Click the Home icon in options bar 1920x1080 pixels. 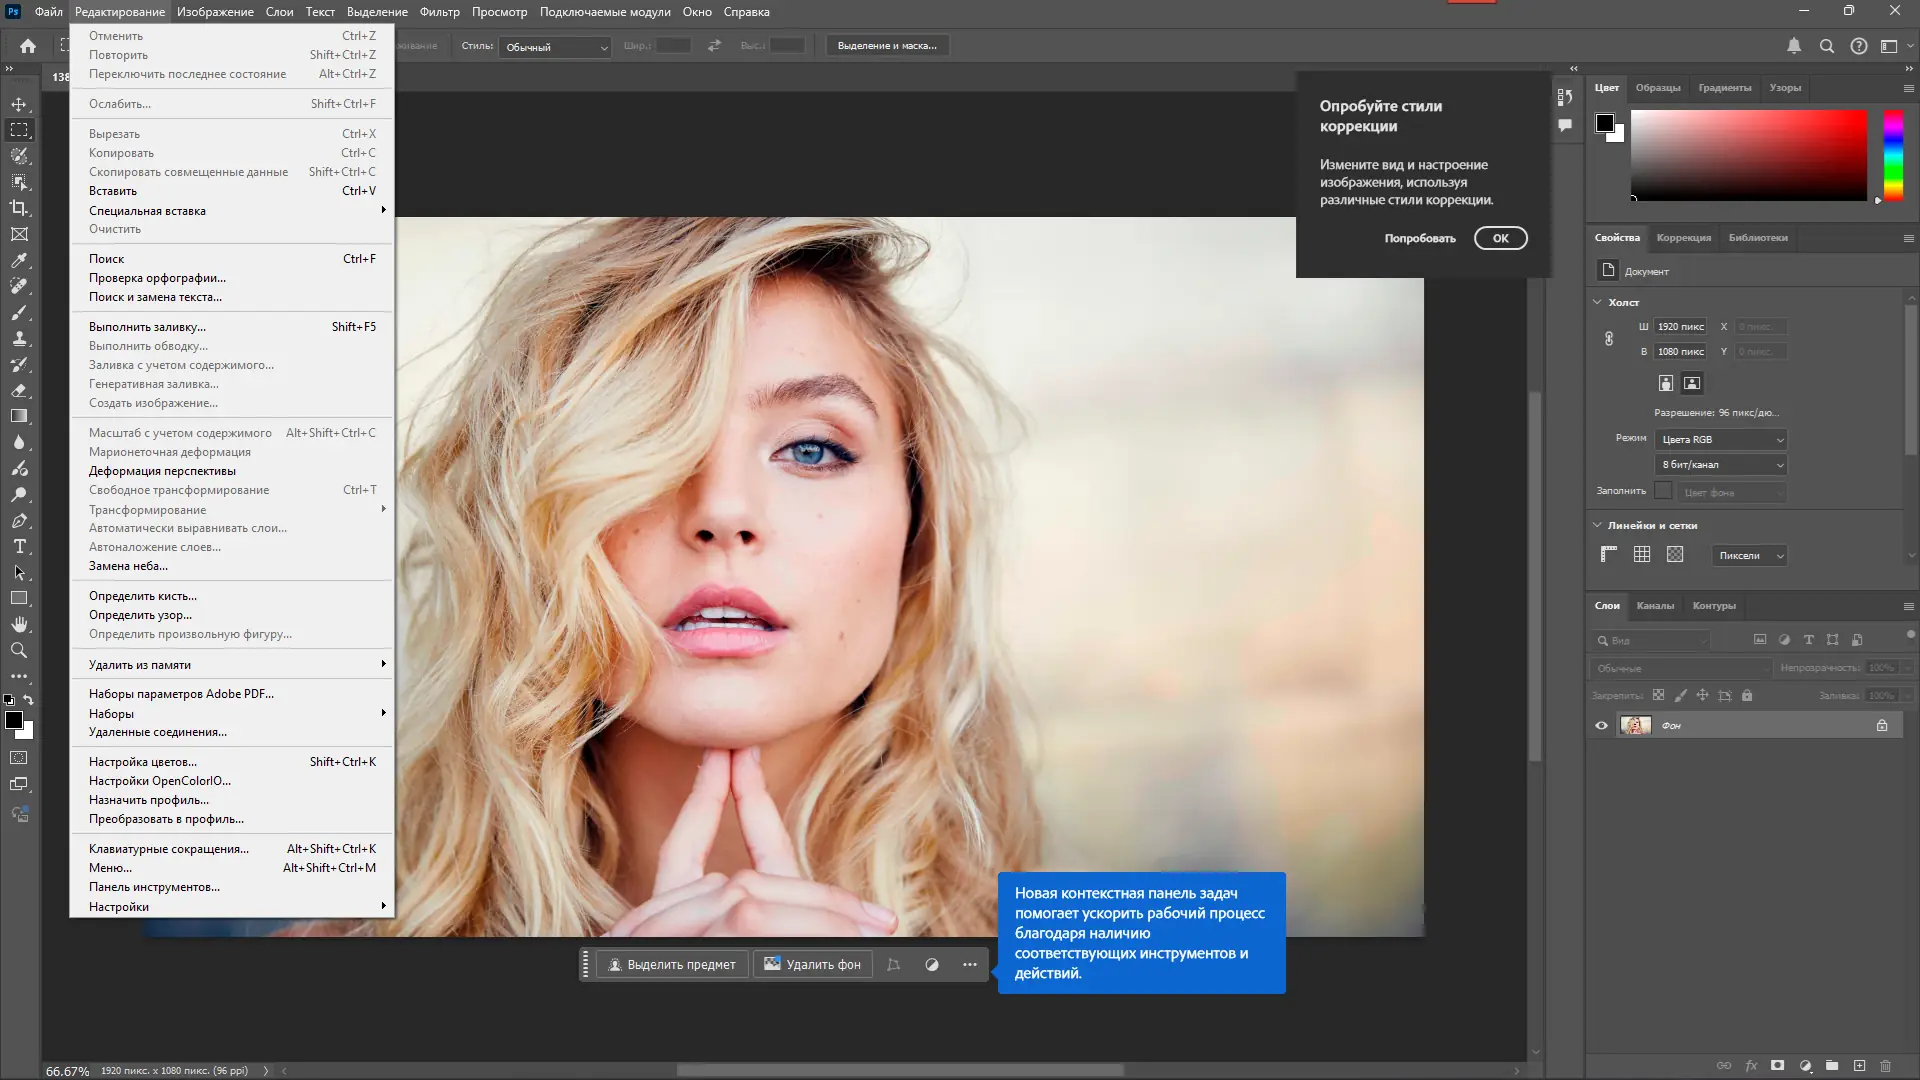click(28, 46)
